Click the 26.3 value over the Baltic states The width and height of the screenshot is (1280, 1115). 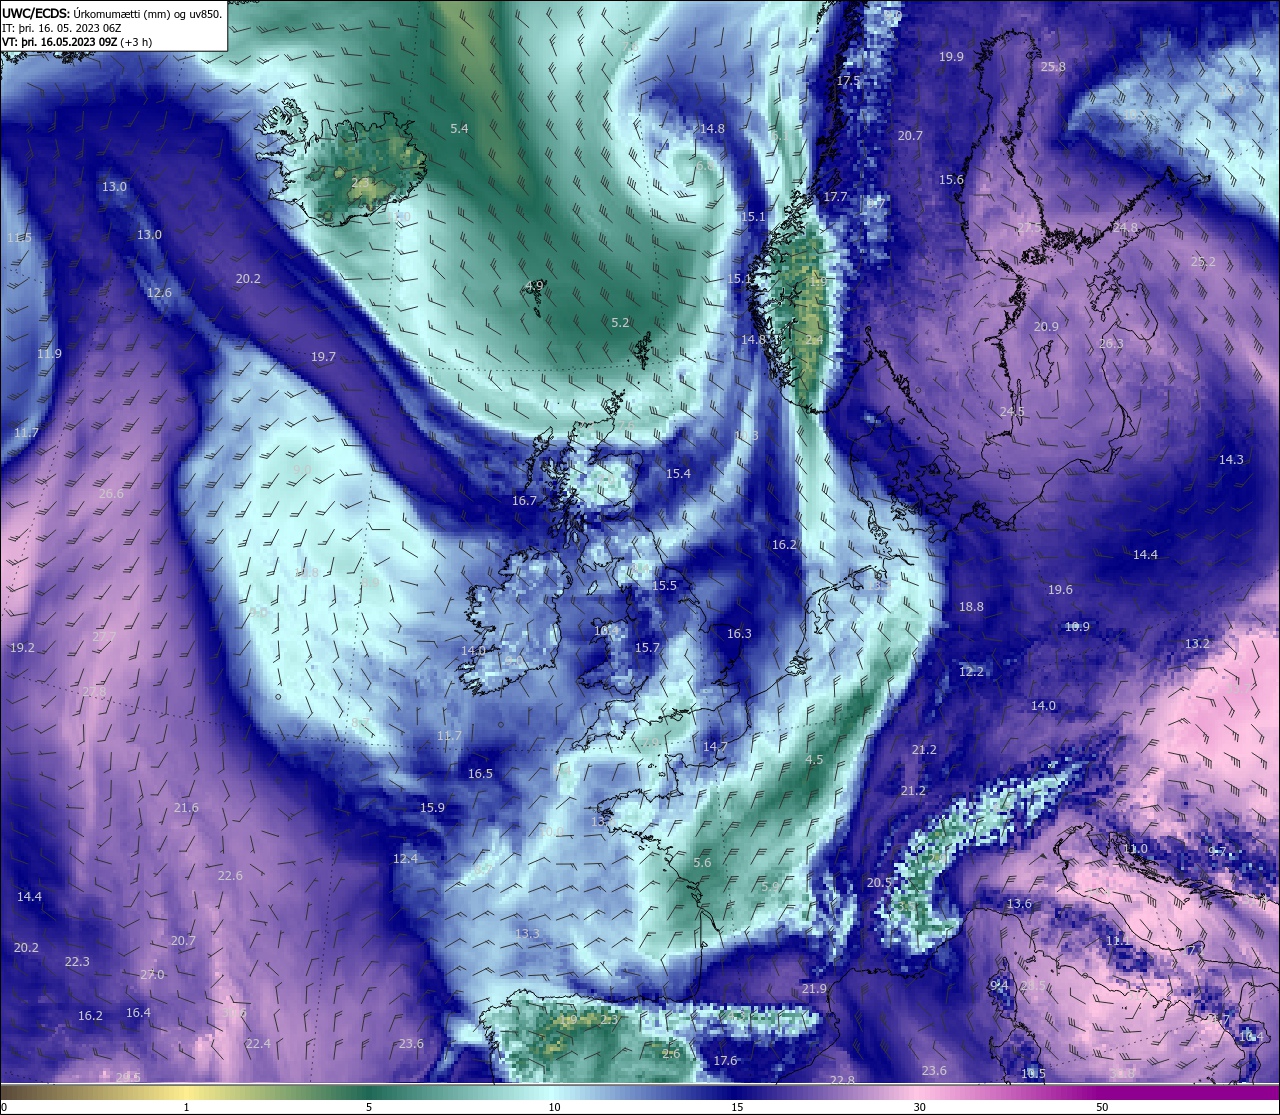tap(1111, 344)
